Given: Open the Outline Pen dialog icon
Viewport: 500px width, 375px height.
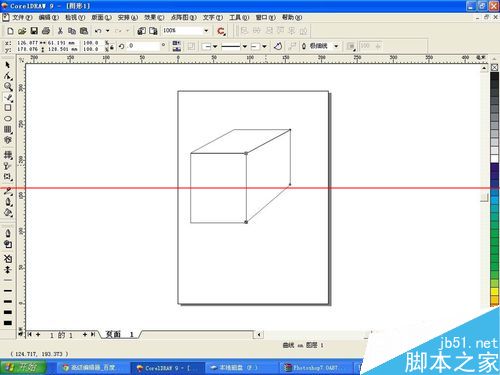Looking at the screenshot, I should tap(8, 233).
